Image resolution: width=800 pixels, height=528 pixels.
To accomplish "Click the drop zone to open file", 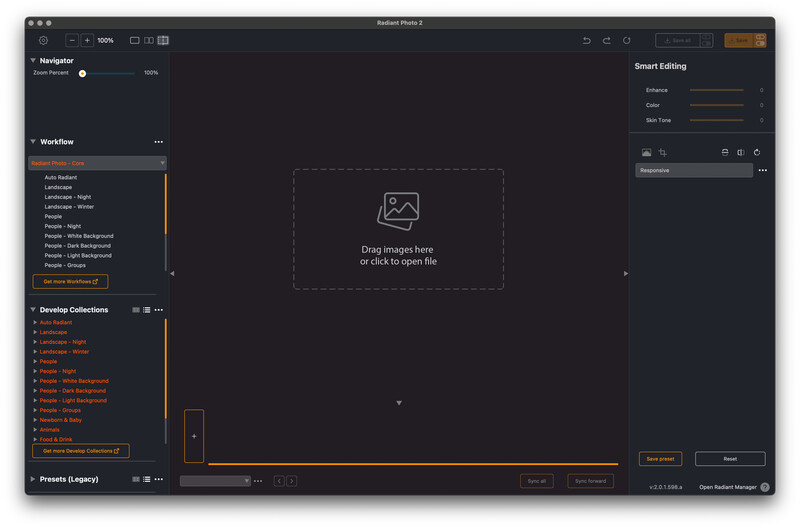I will tap(398, 230).
